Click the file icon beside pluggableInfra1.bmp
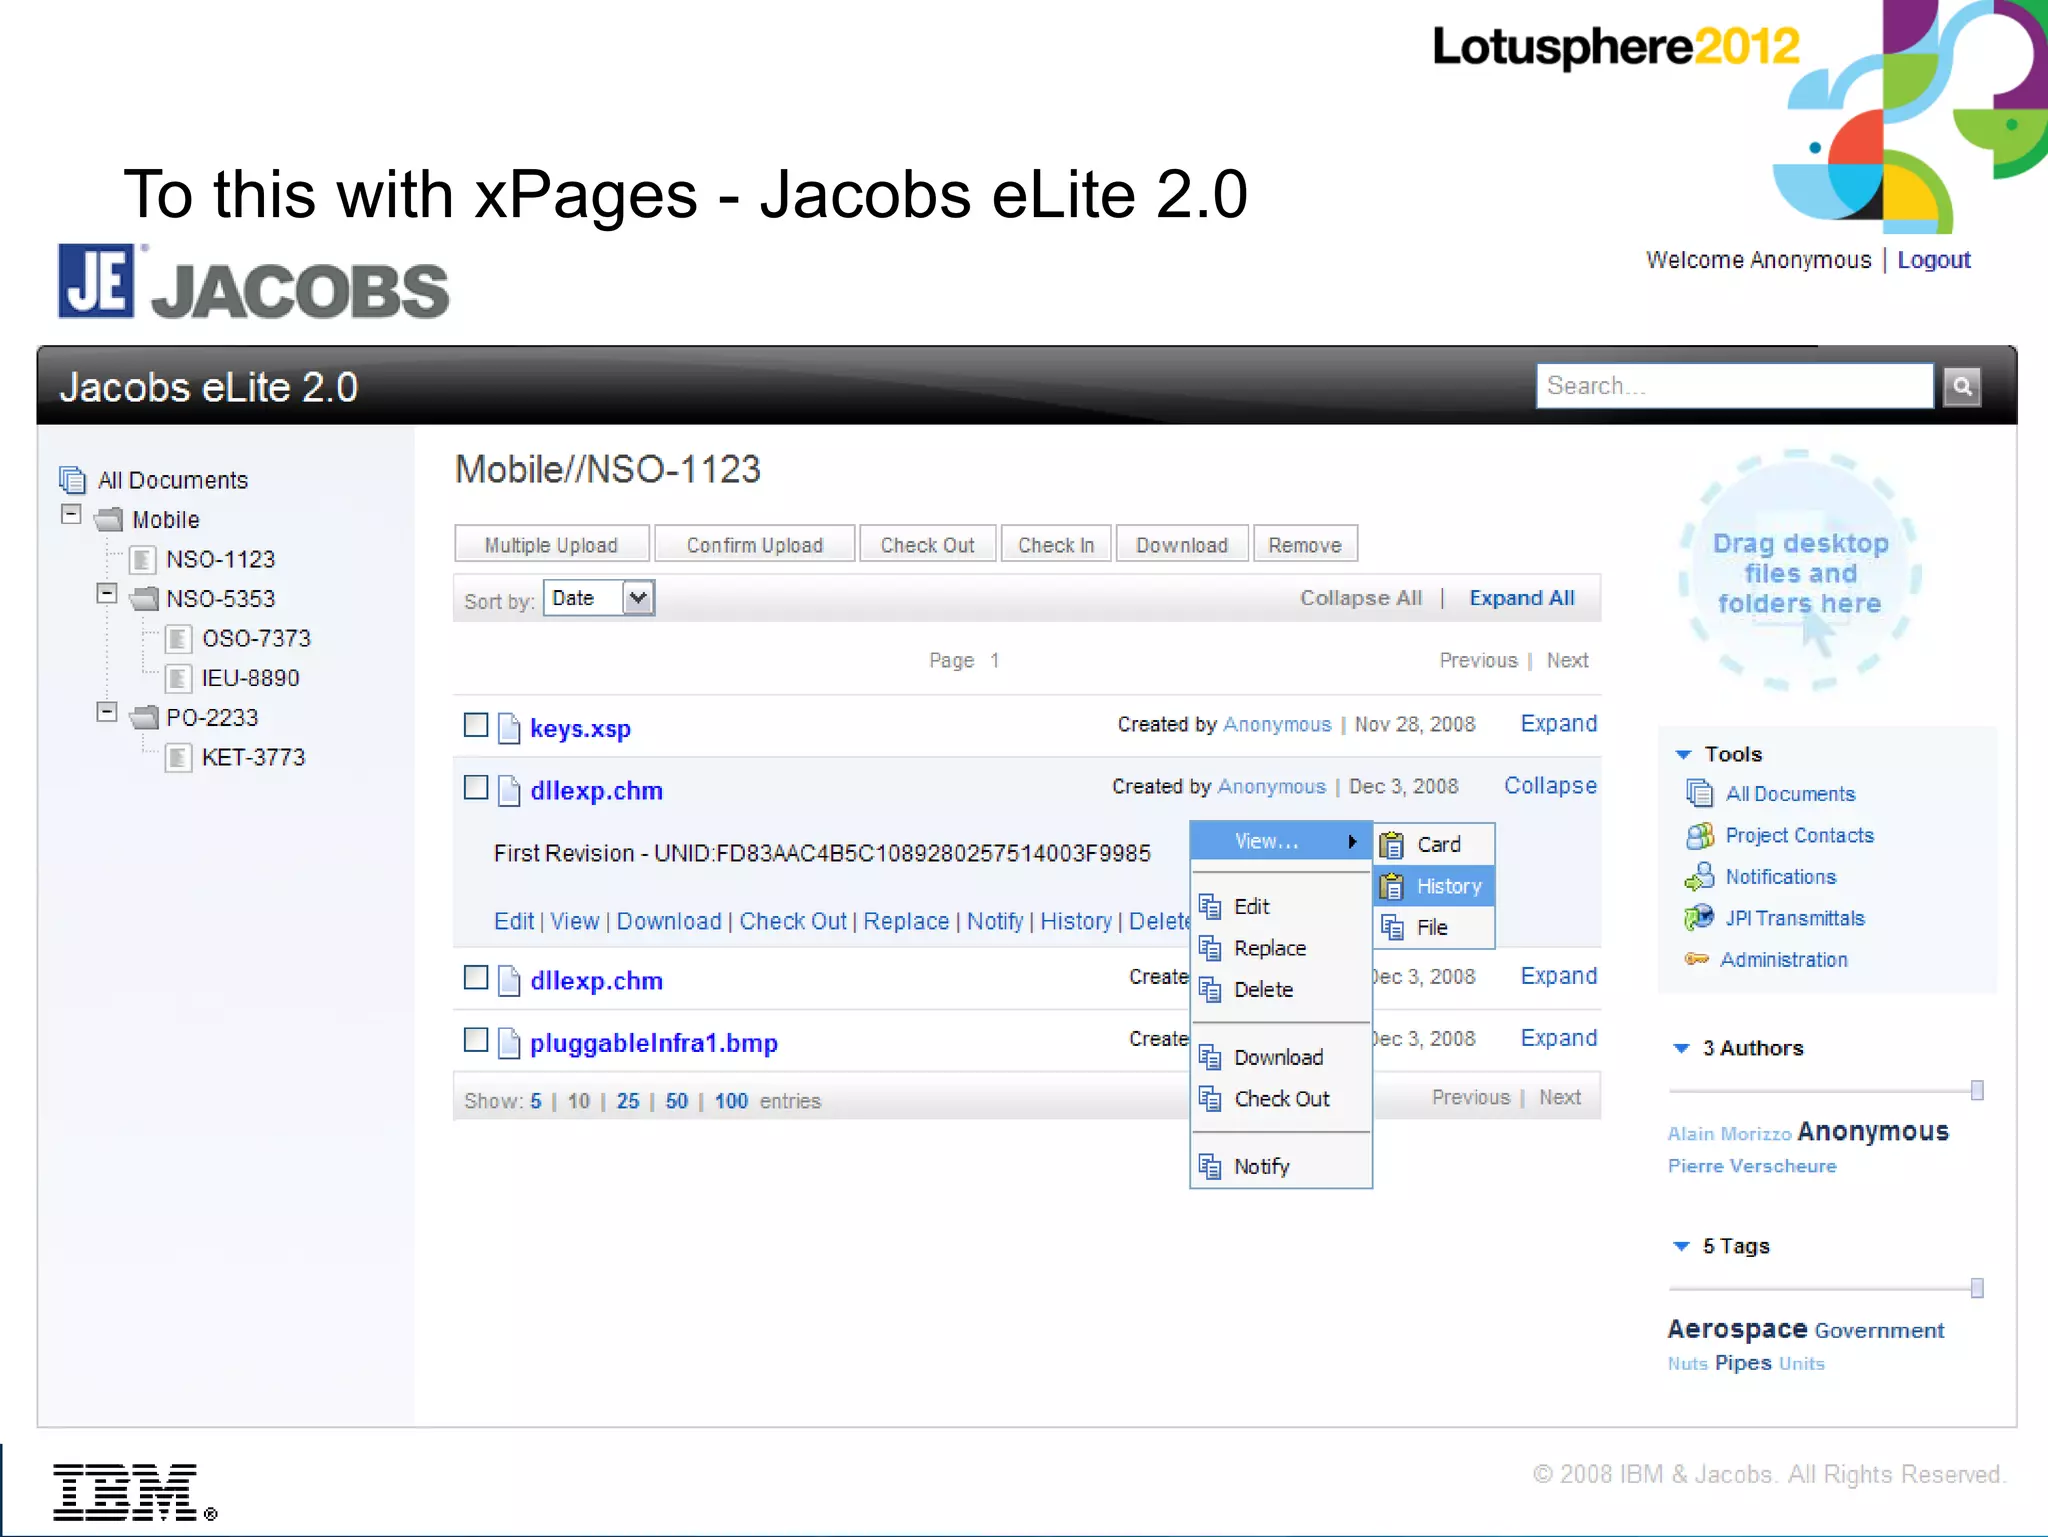This screenshot has width=2048, height=1537. point(509,1043)
